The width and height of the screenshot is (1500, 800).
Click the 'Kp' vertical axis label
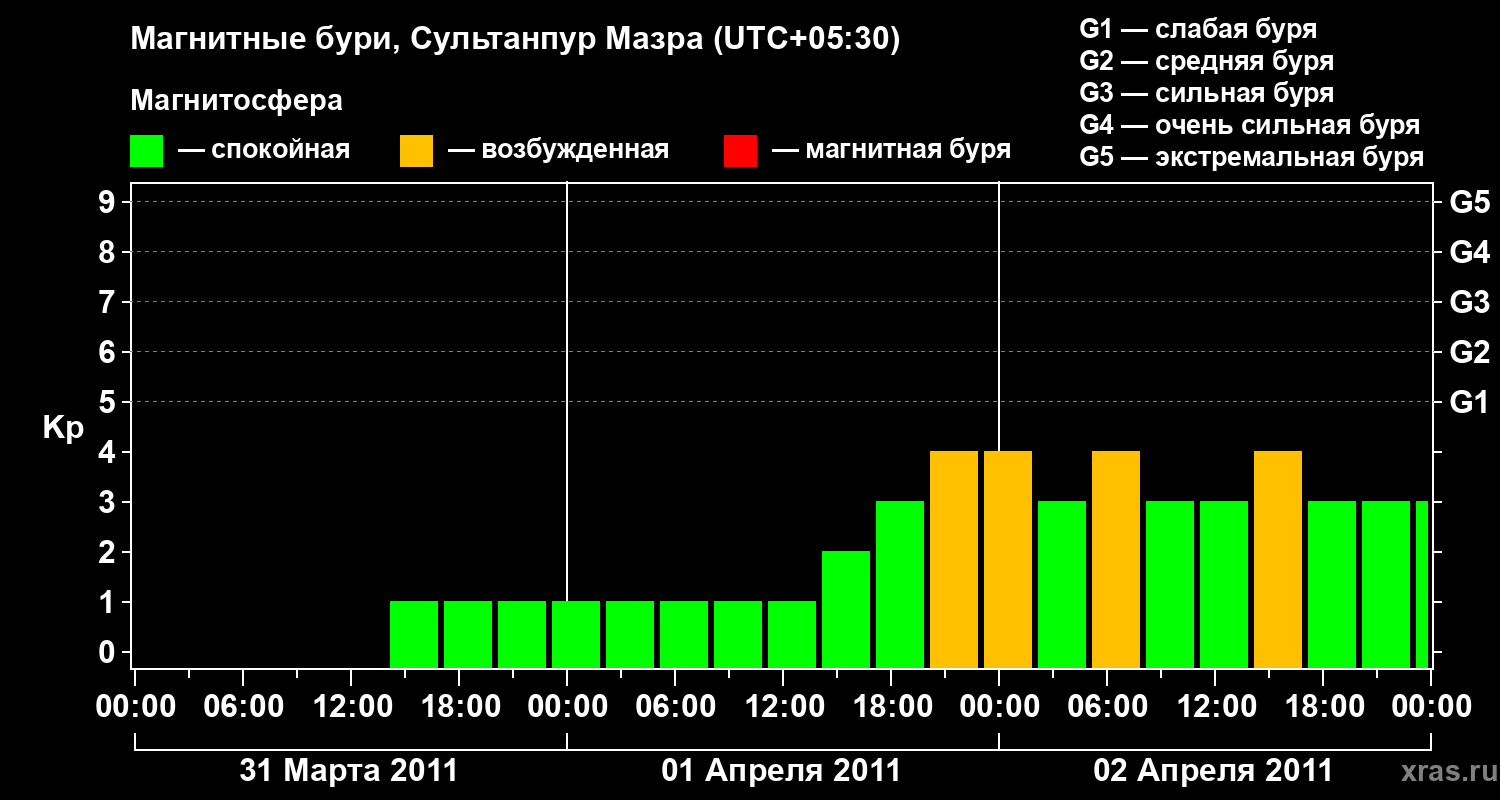click(63, 428)
